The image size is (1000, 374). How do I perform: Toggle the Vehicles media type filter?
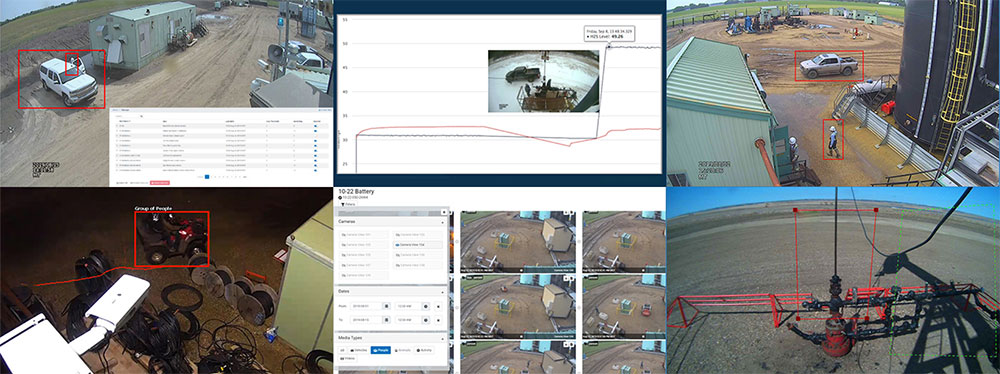click(x=359, y=350)
